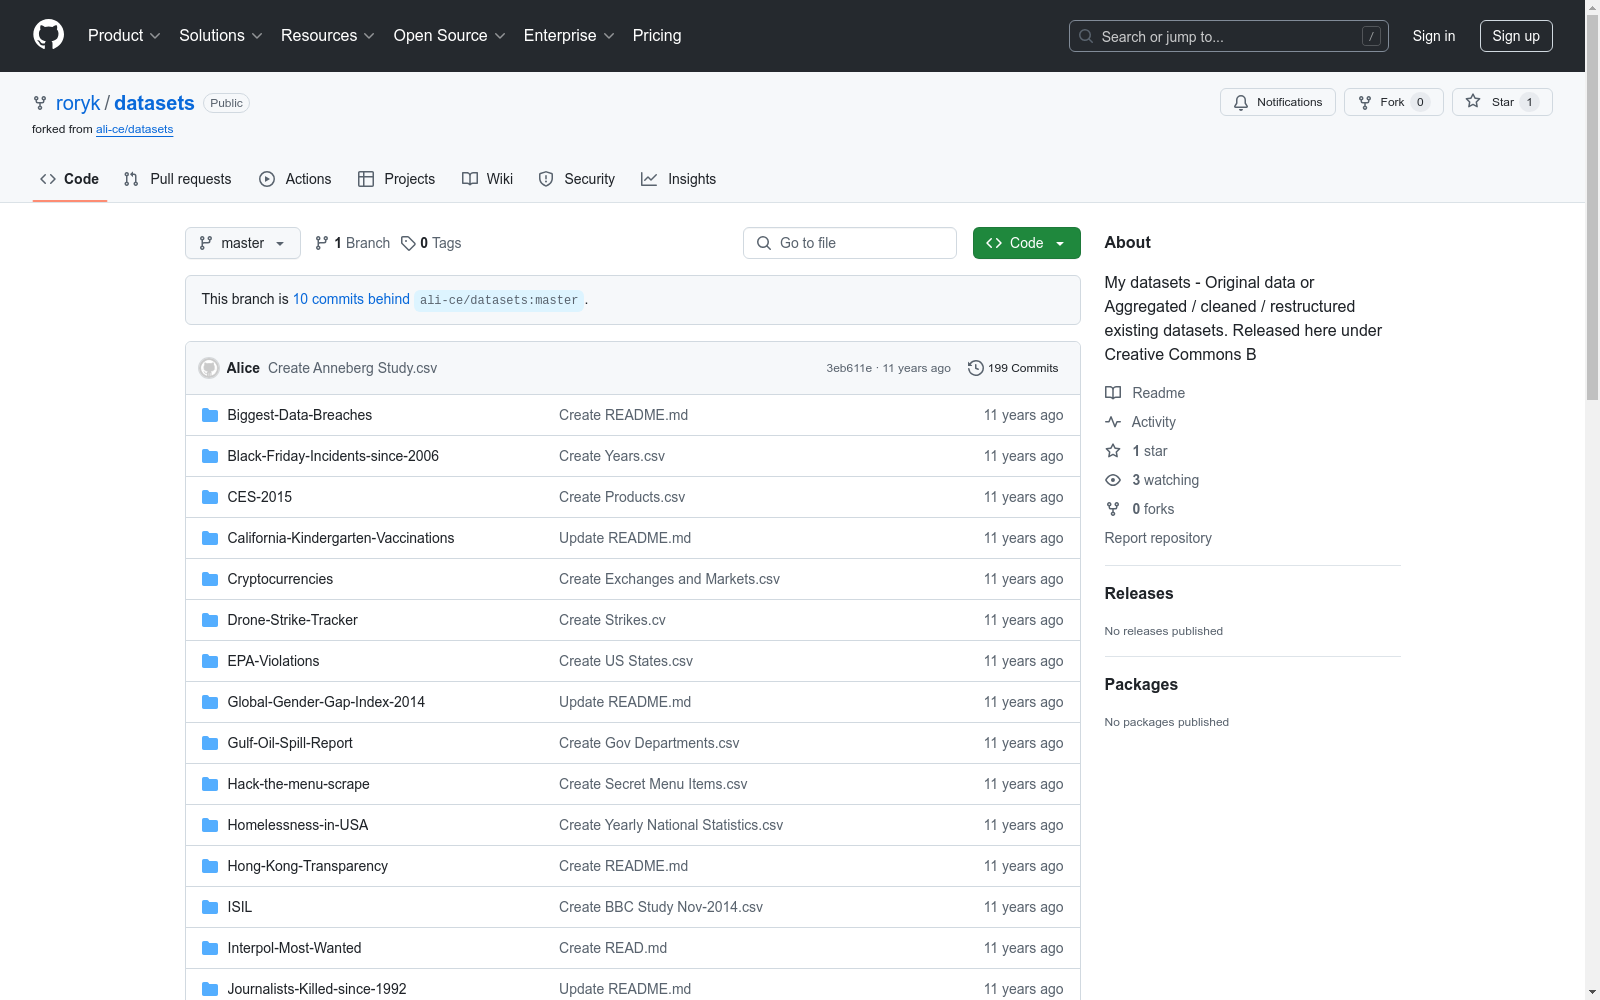Viewport: 1600px width, 1000px height.
Task: Open the green Code dropdown
Action: tap(1027, 243)
